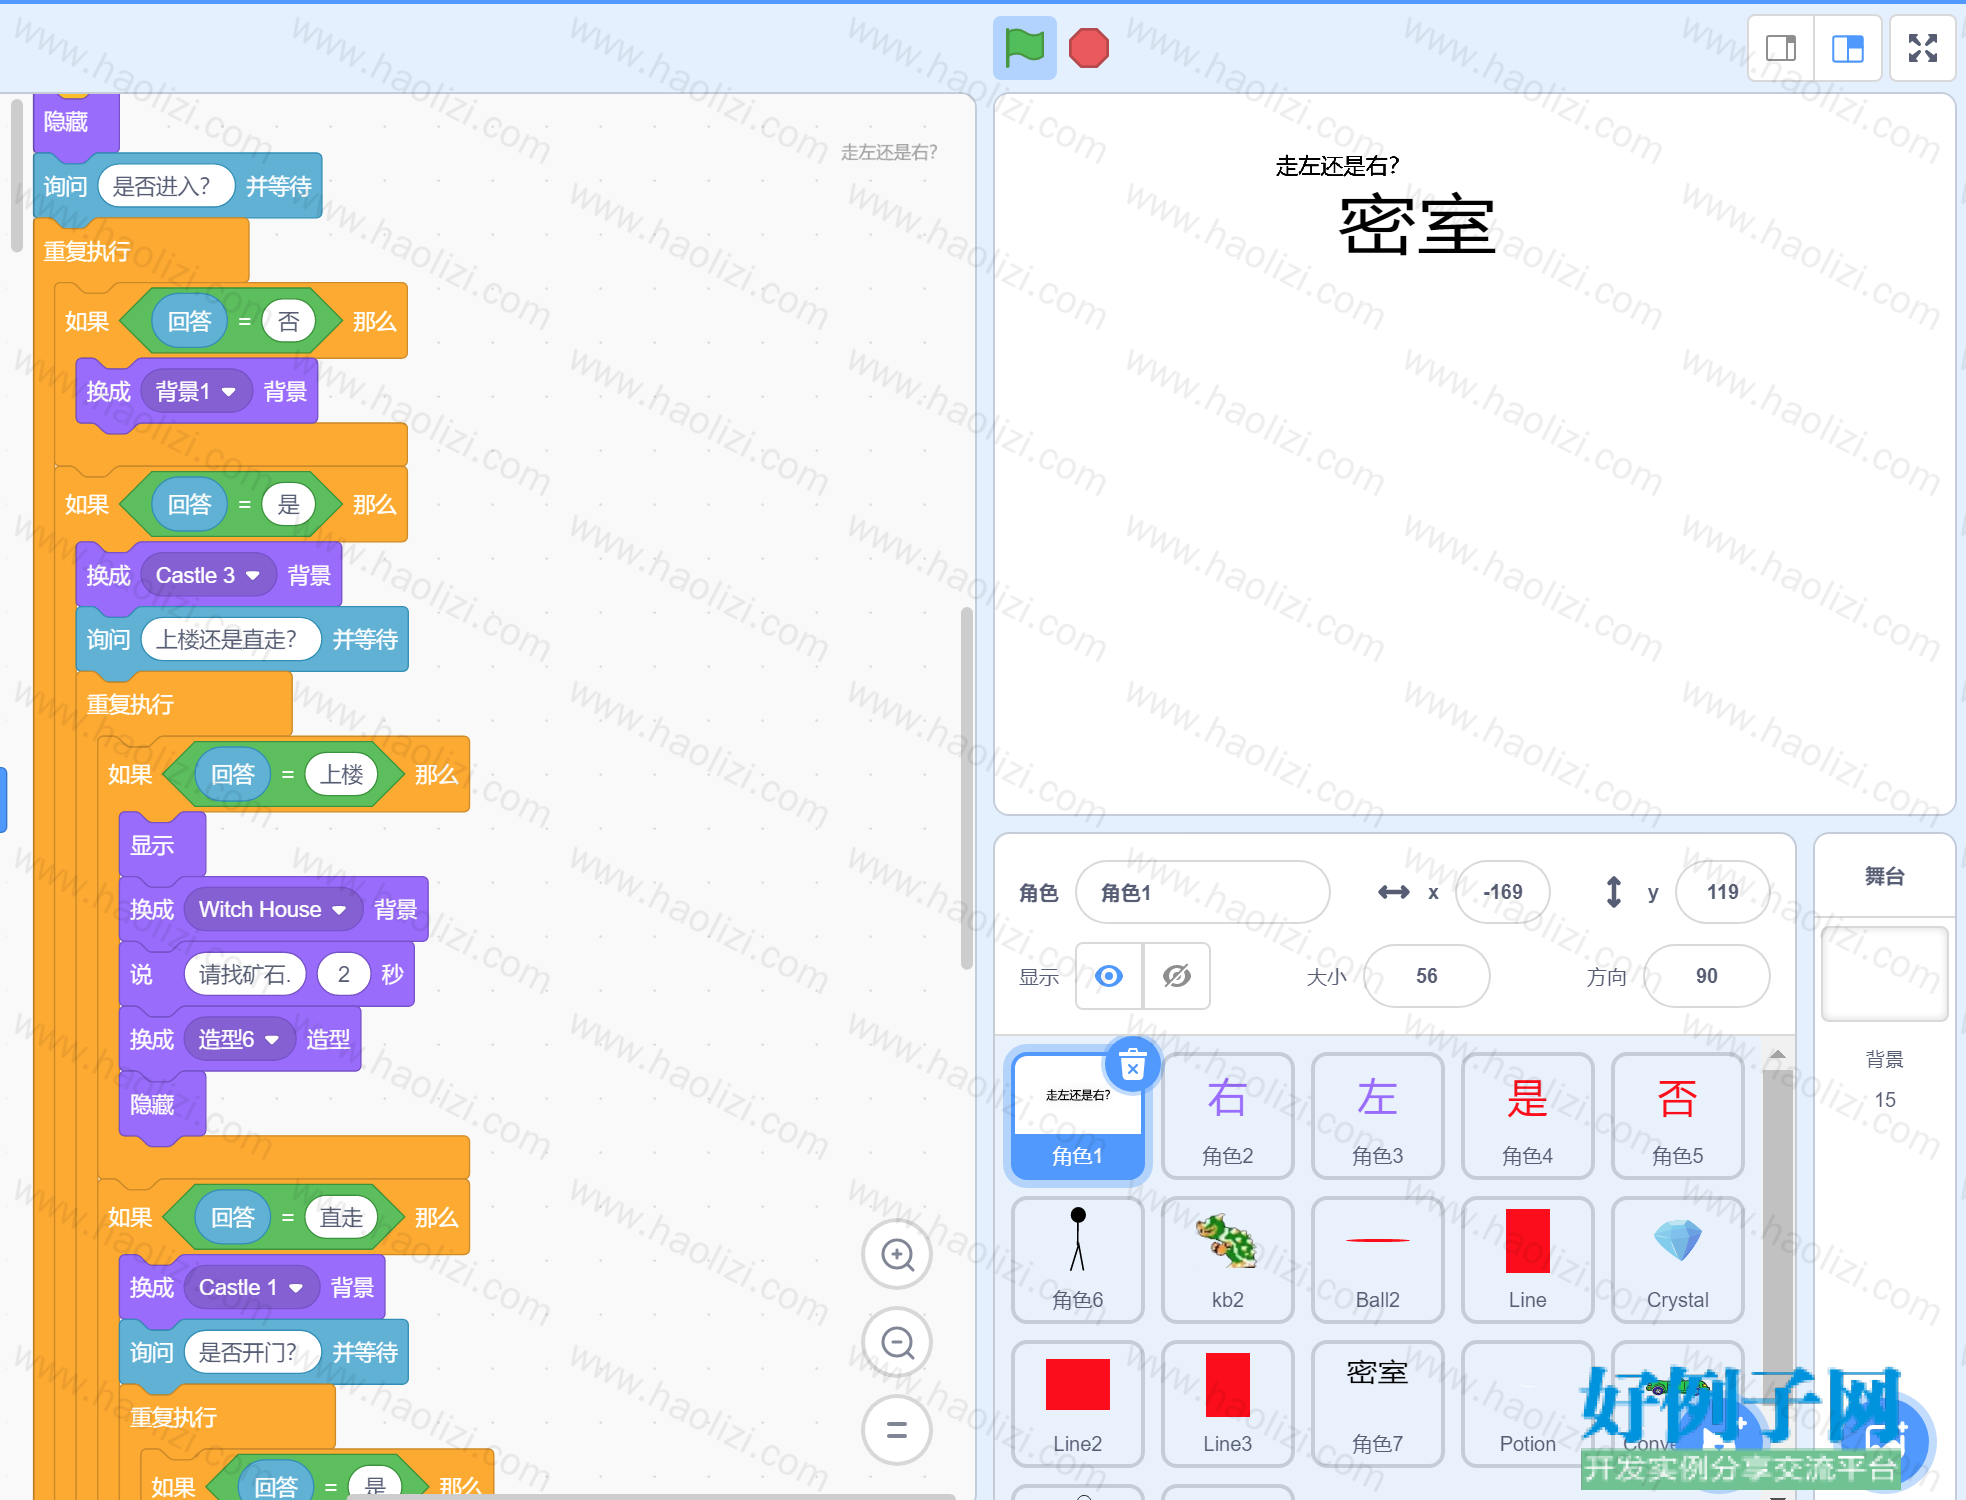This screenshot has width=1966, height=1500.
Task: Edit the direction value 90
Action: coord(1706,976)
